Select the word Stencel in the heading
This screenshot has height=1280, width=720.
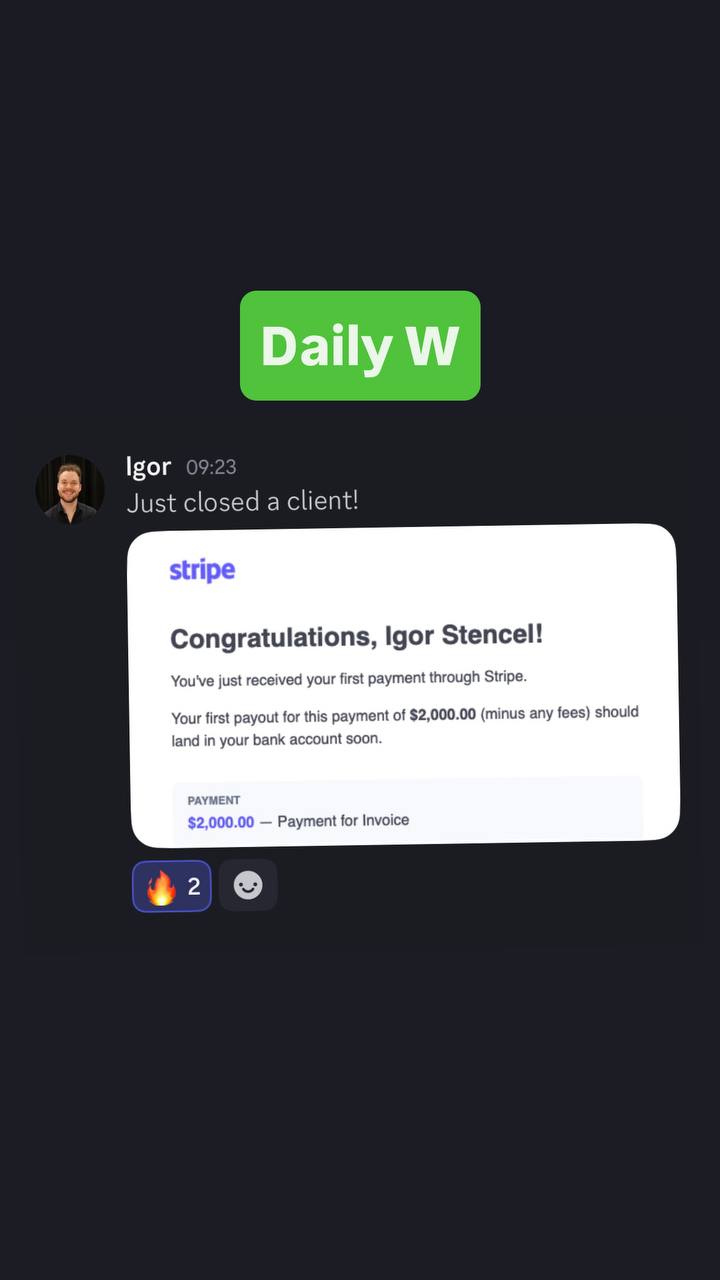tap(493, 635)
